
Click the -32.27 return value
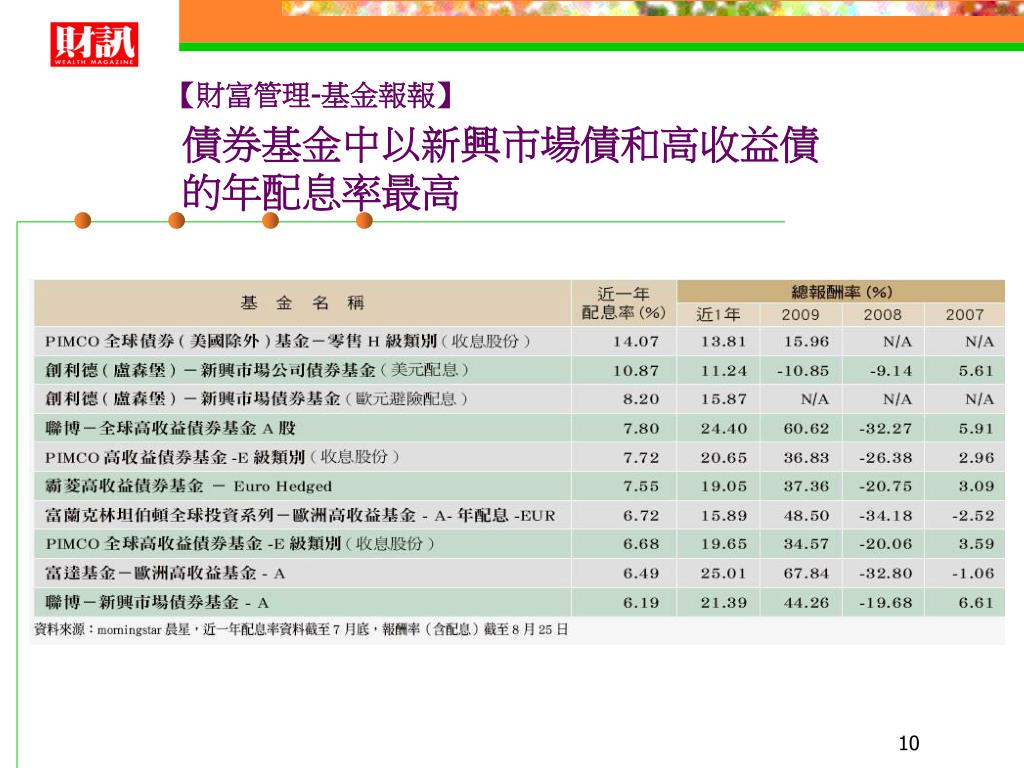coord(885,428)
